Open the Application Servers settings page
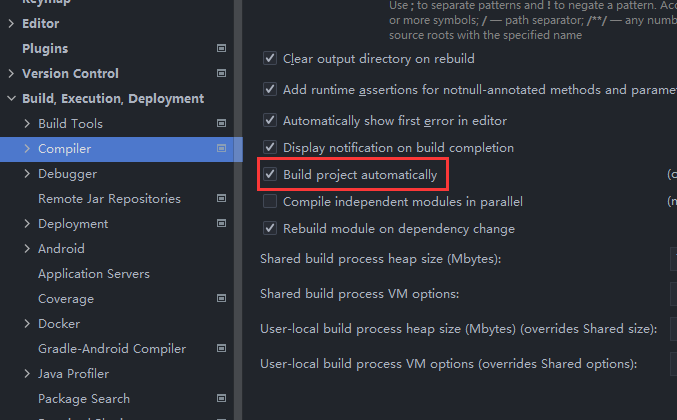 pos(93,274)
